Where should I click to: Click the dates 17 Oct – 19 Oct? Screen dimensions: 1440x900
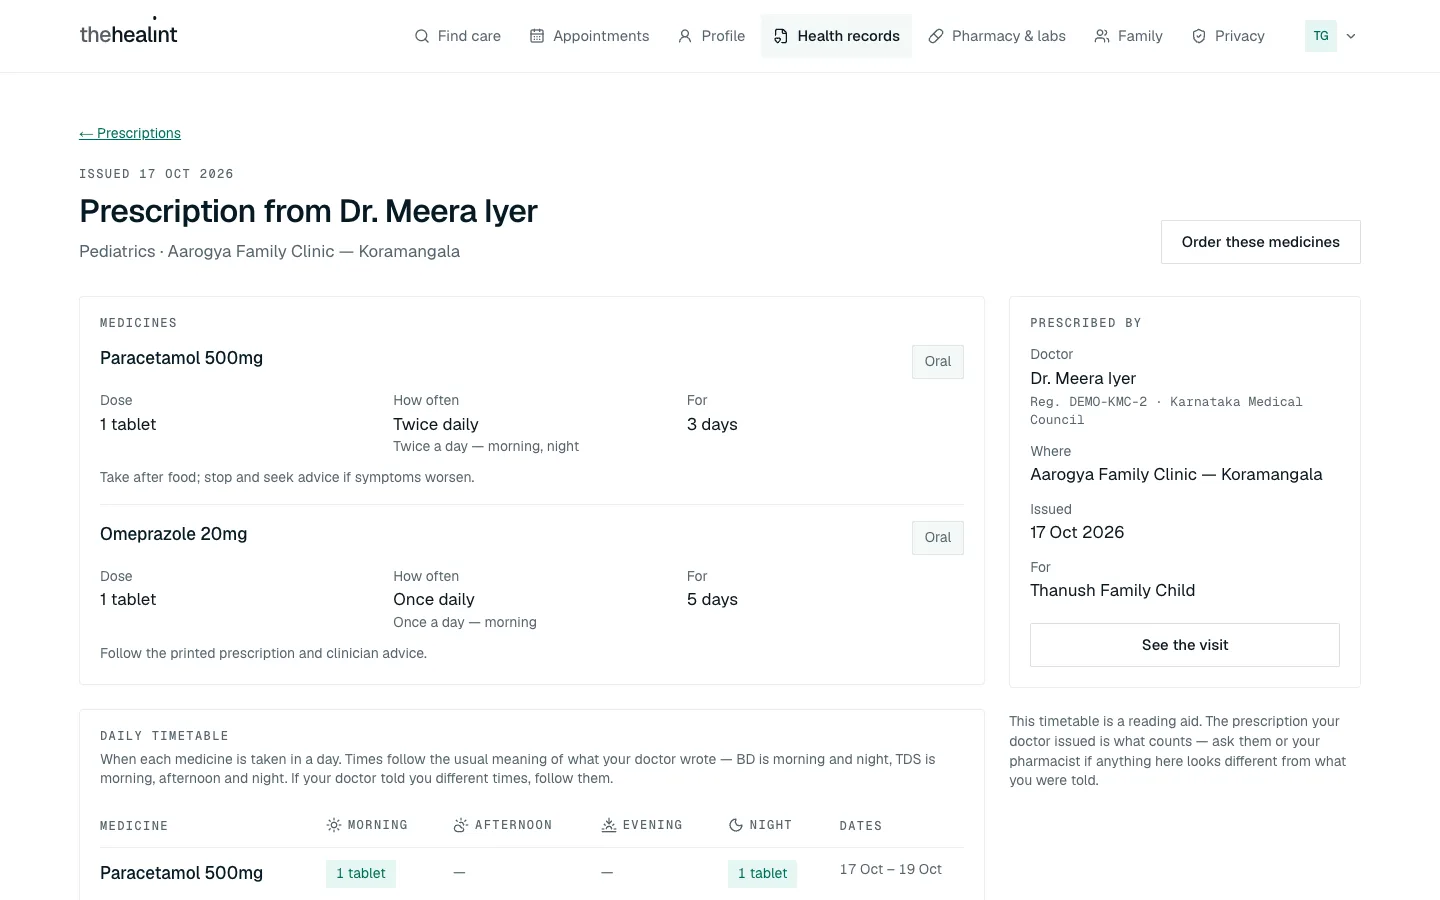891,870
